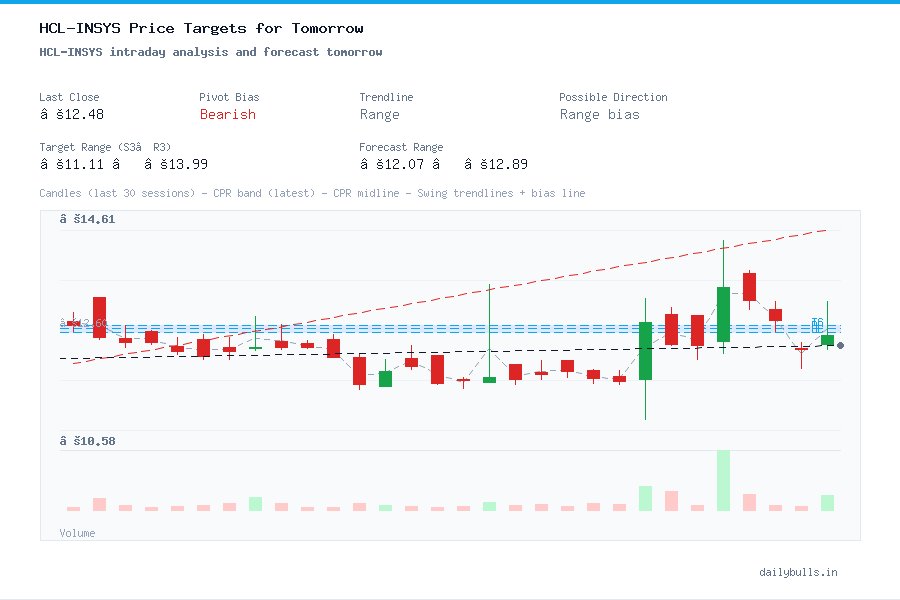Viewport: 900px width, 600px height.
Task: Click the 'HCL-INSYS intraday analysis and forecast tomorrow' subtitle
Action: [211, 52]
